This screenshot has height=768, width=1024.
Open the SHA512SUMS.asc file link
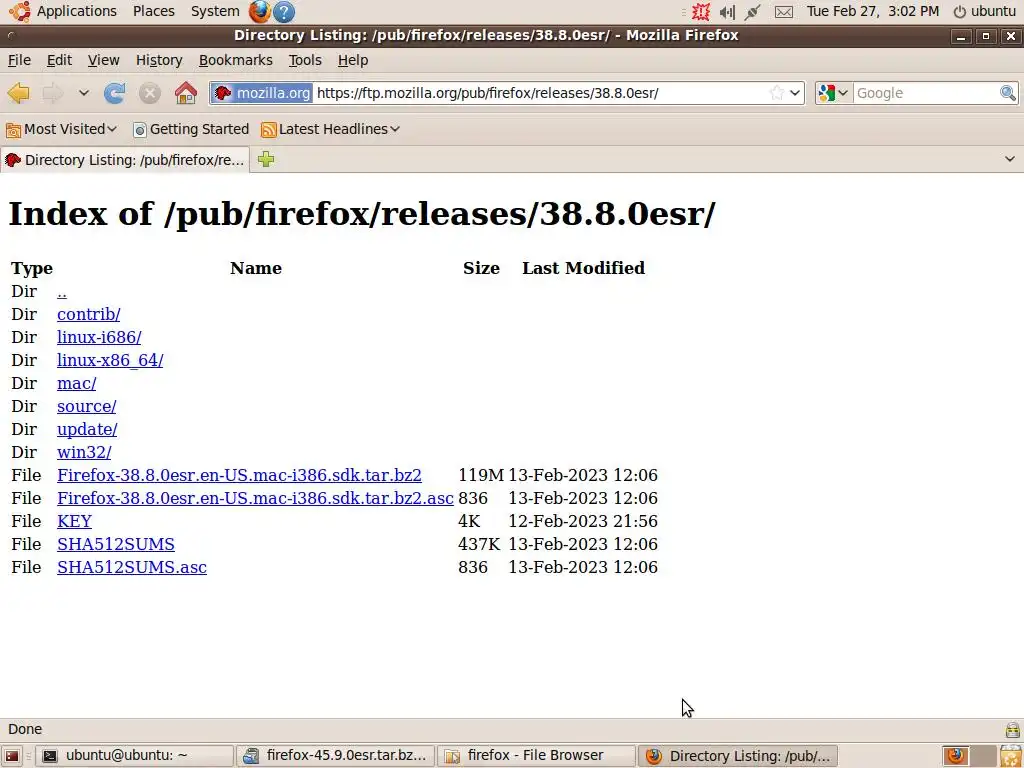tap(132, 567)
